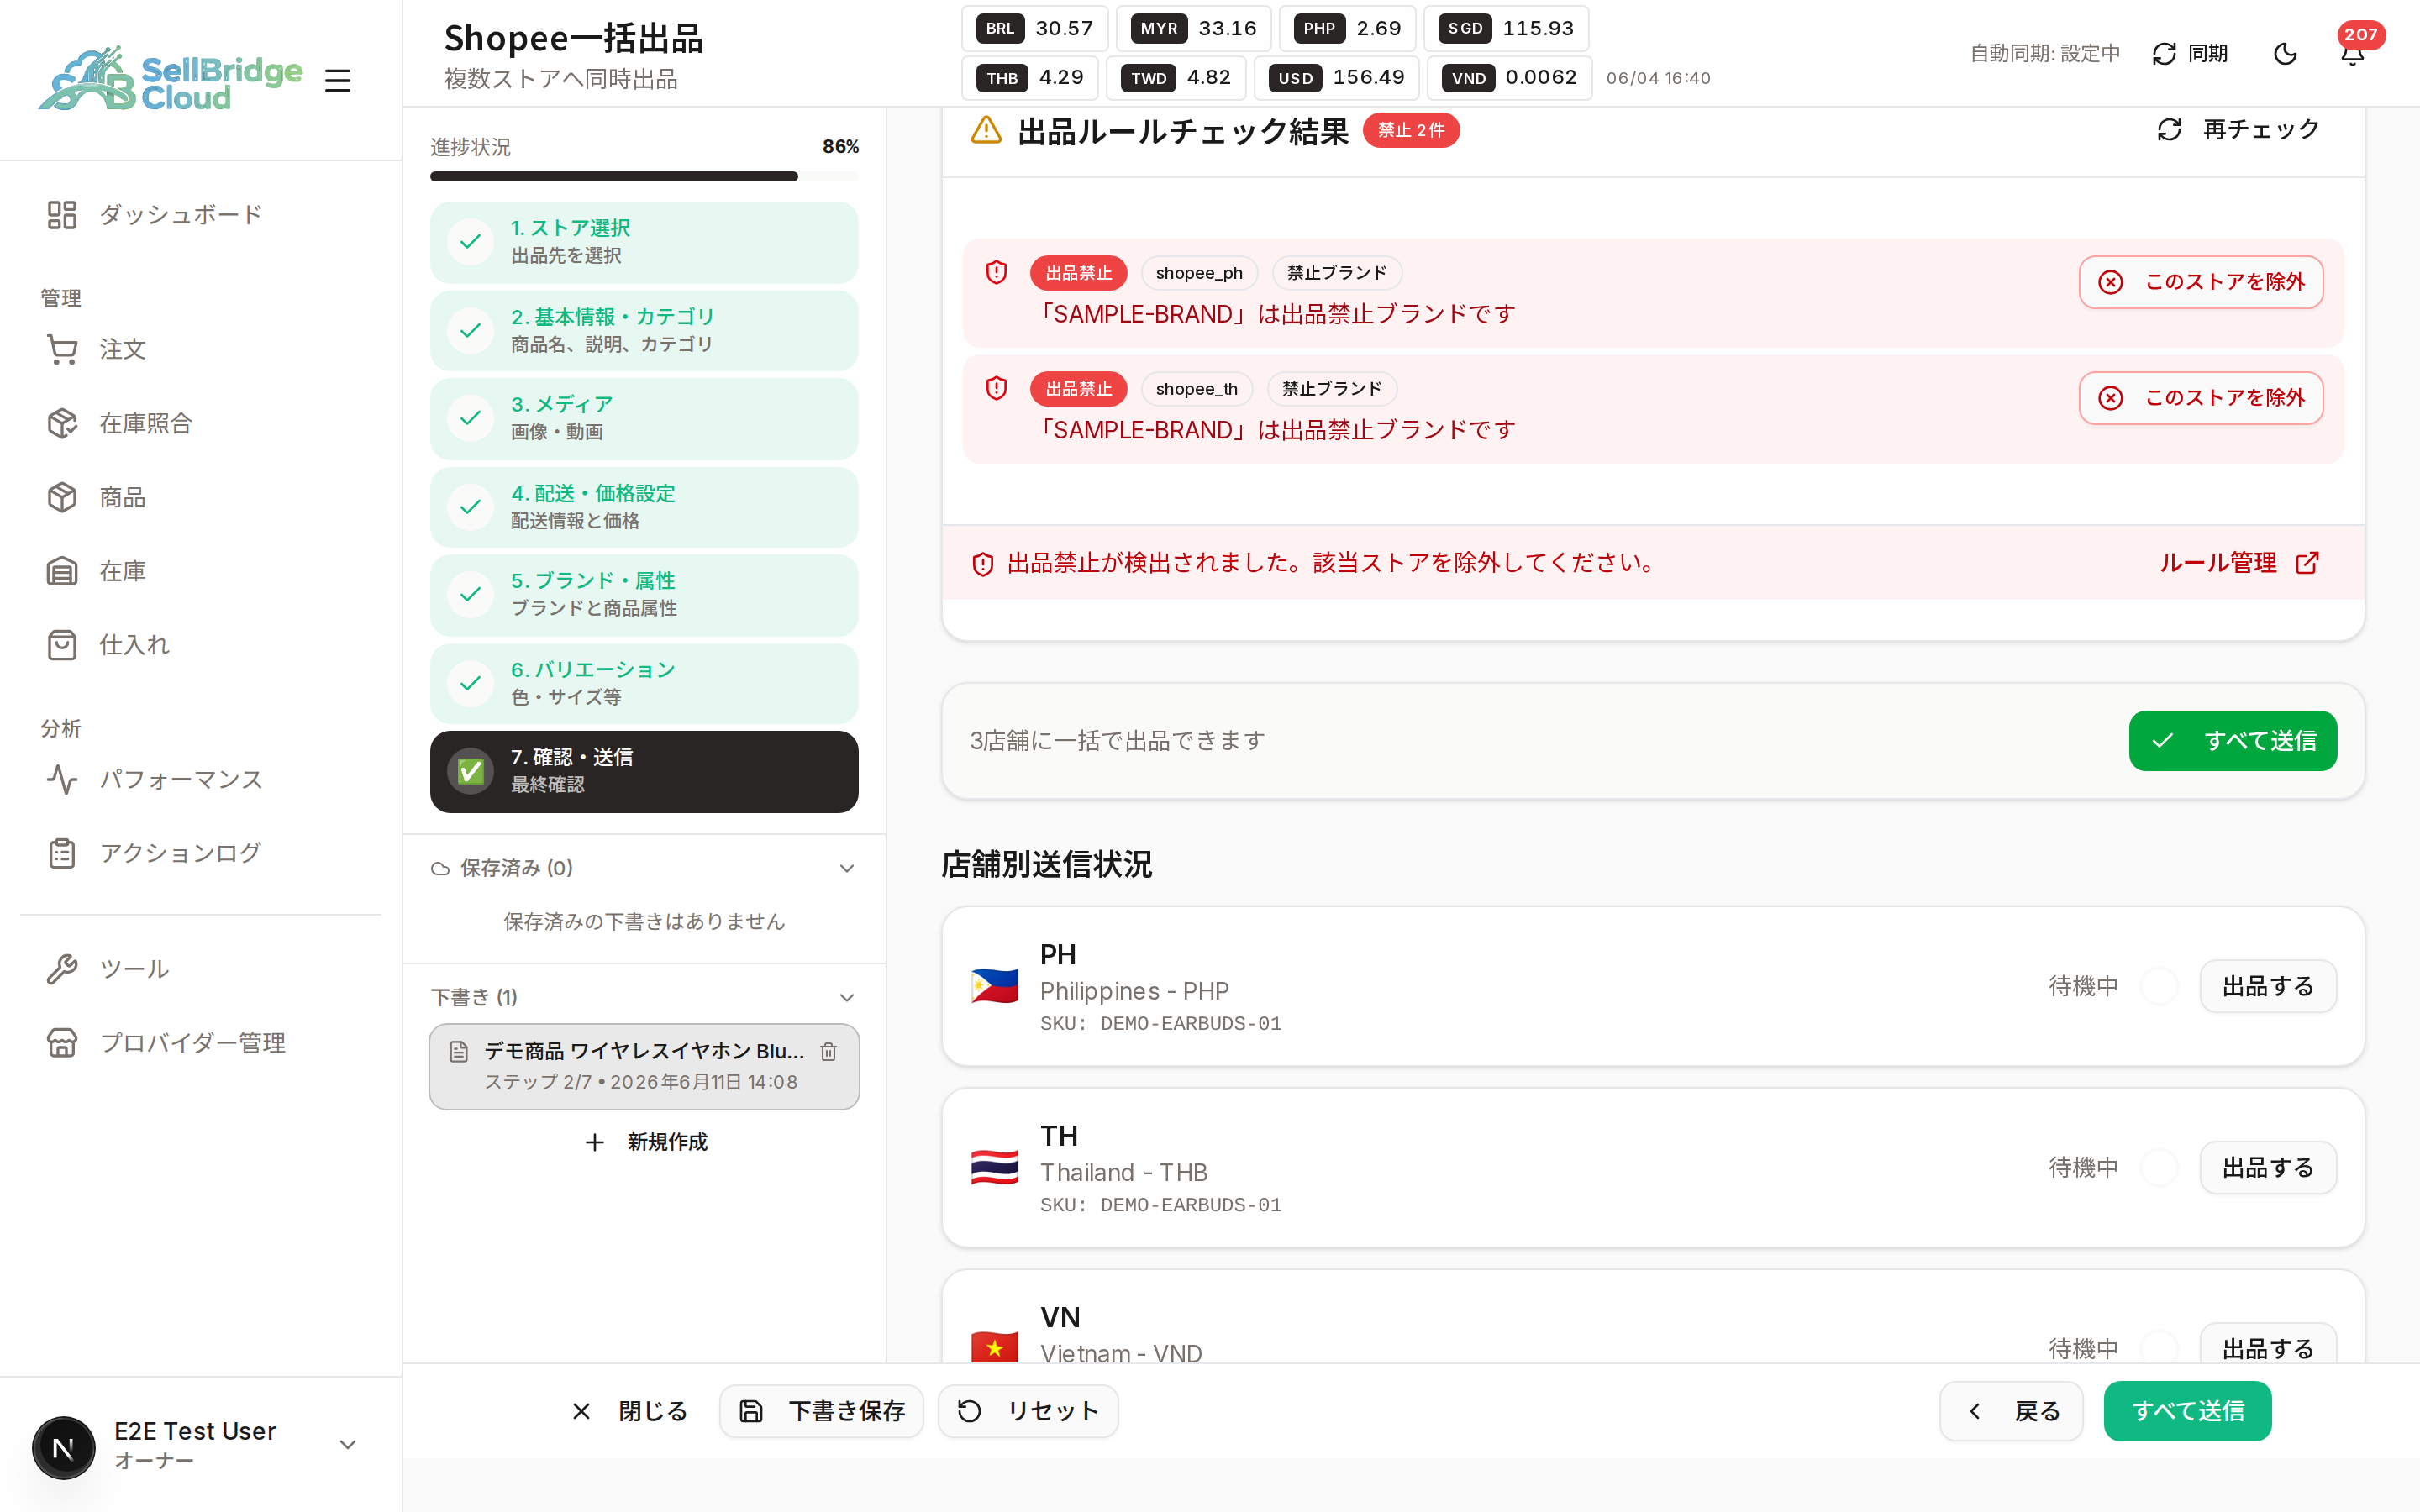The width and height of the screenshot is (2420, 1512).
Task: Collapse the 保存済み (0) section
Action: tap(847, 868)
